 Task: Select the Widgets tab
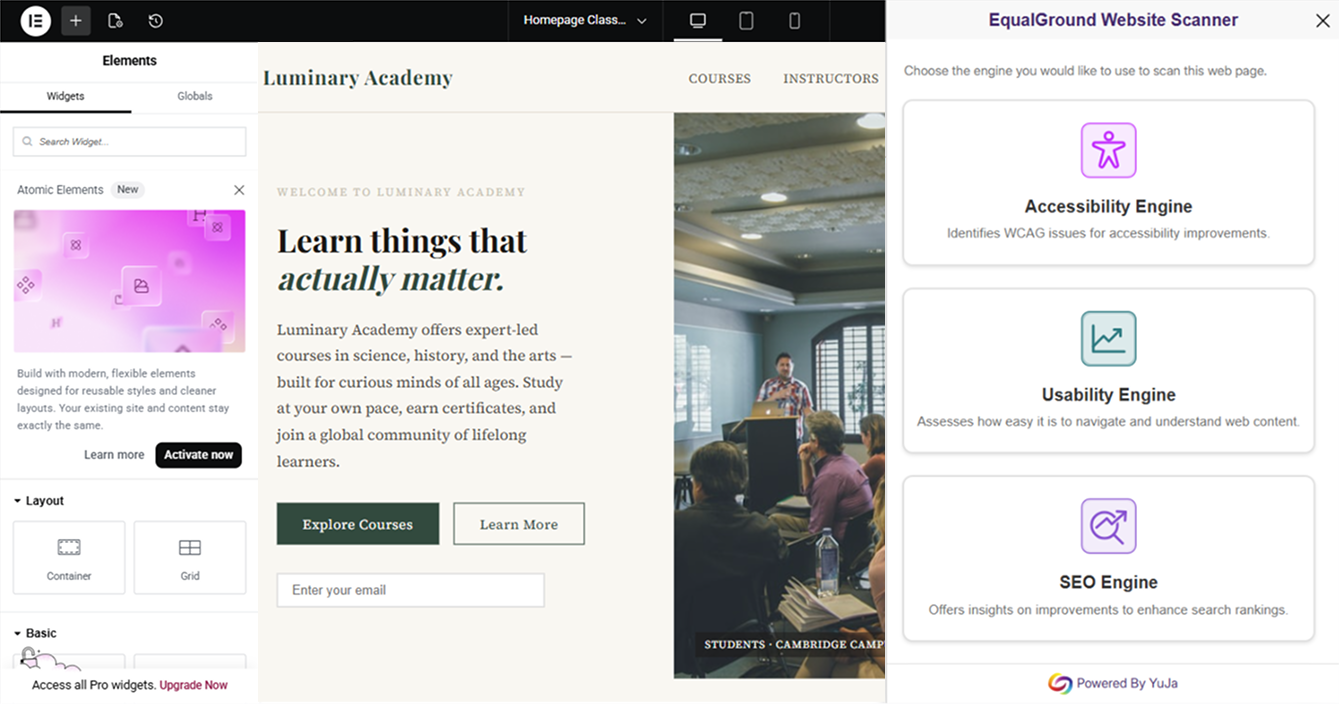(66, 96)
